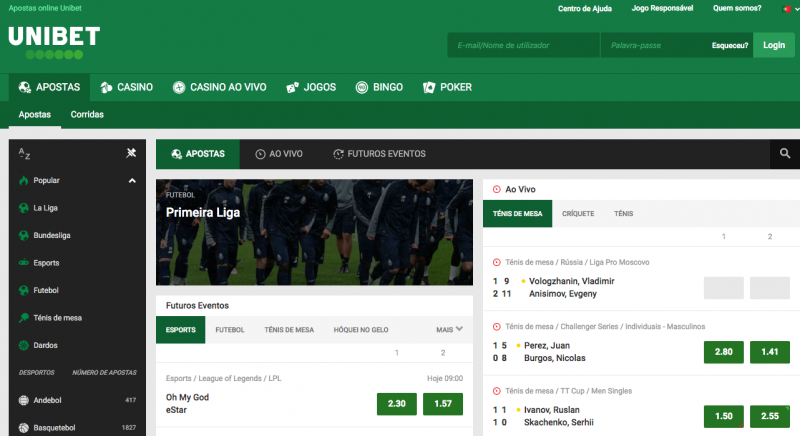Open the language flag selector
The image size is (800, 436).
click(x=791, y=9)
